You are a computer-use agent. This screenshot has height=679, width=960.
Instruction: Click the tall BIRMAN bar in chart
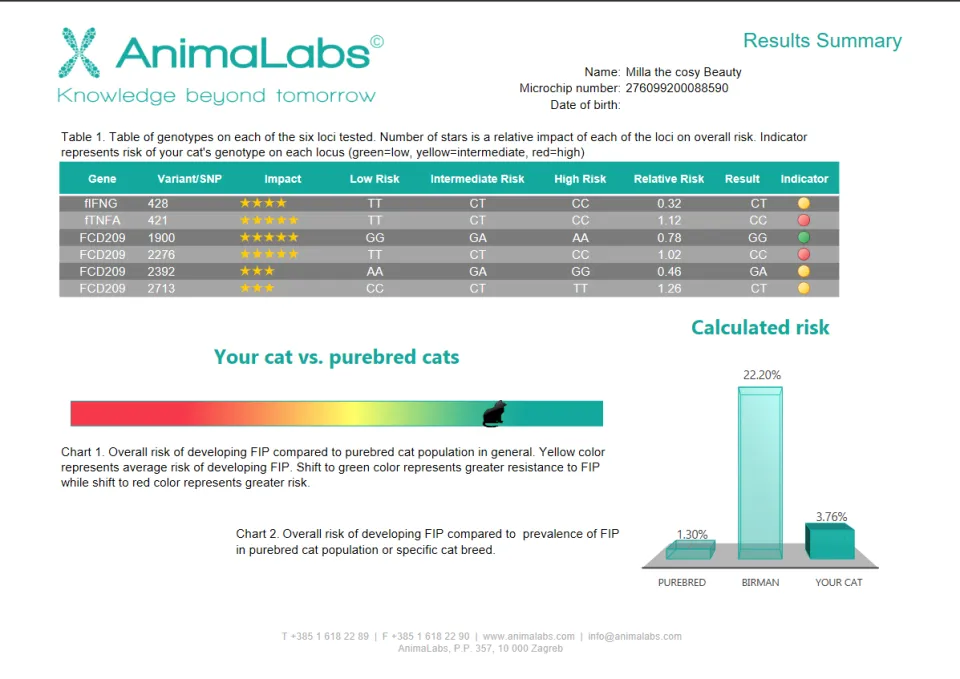point(760,473)
